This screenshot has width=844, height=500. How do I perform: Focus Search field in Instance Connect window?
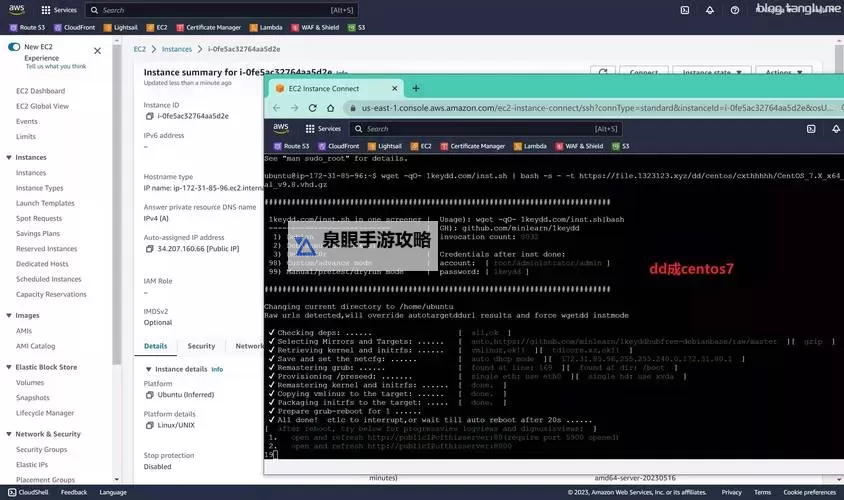point(486,129)
